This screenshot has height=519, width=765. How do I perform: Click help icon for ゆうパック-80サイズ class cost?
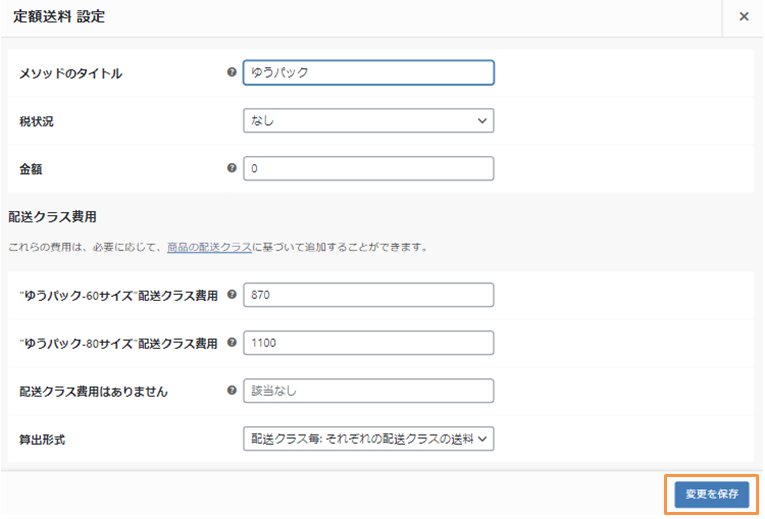[x=232, y=342]
